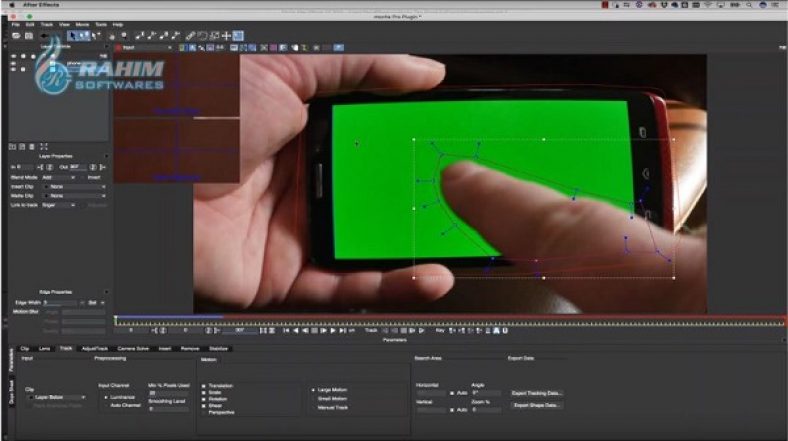Image resolution: width=788 pixels, height=441 pixels.
Task: Track backwards to the start
Action: (x=385, y=330)
